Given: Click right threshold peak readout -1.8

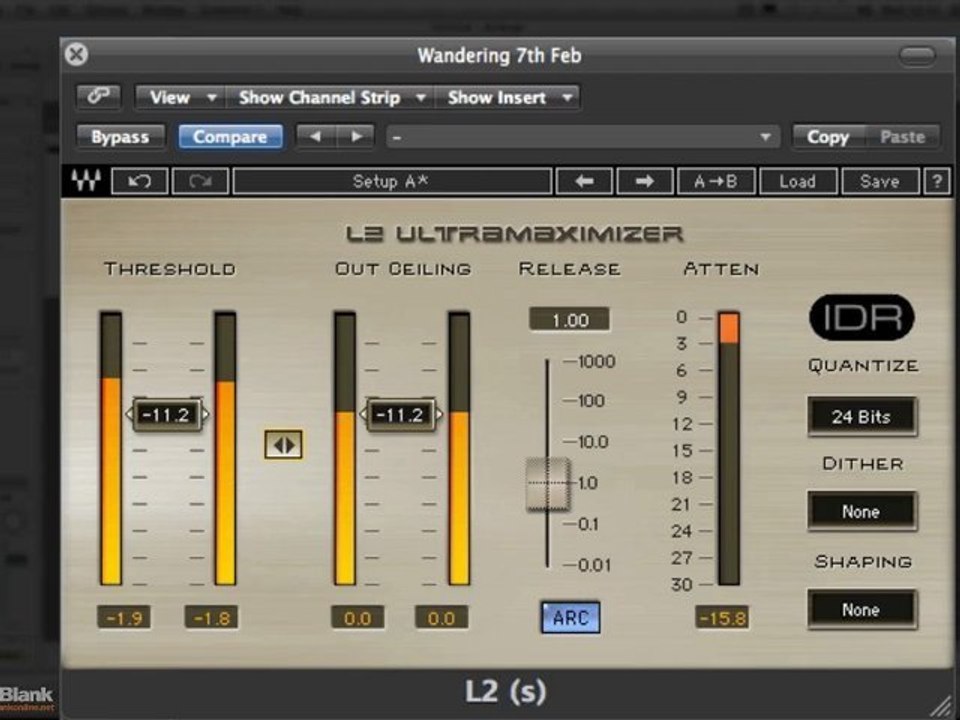Looking at the screenshot, I should pos(211,617).
